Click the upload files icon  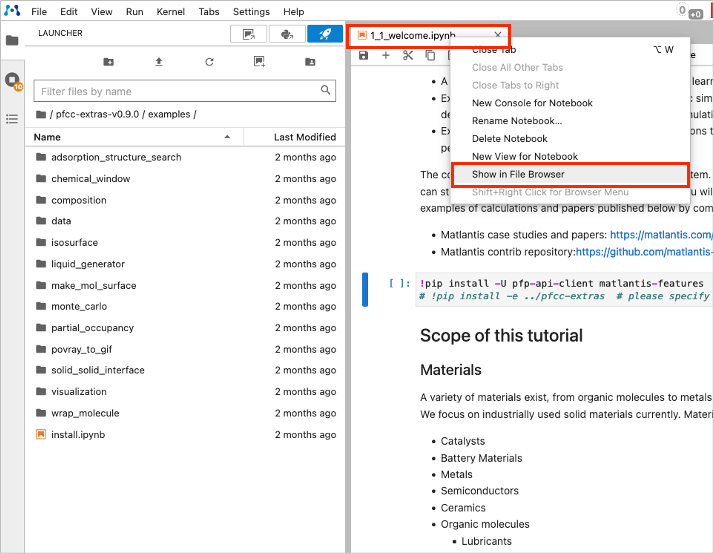point(159,62)
